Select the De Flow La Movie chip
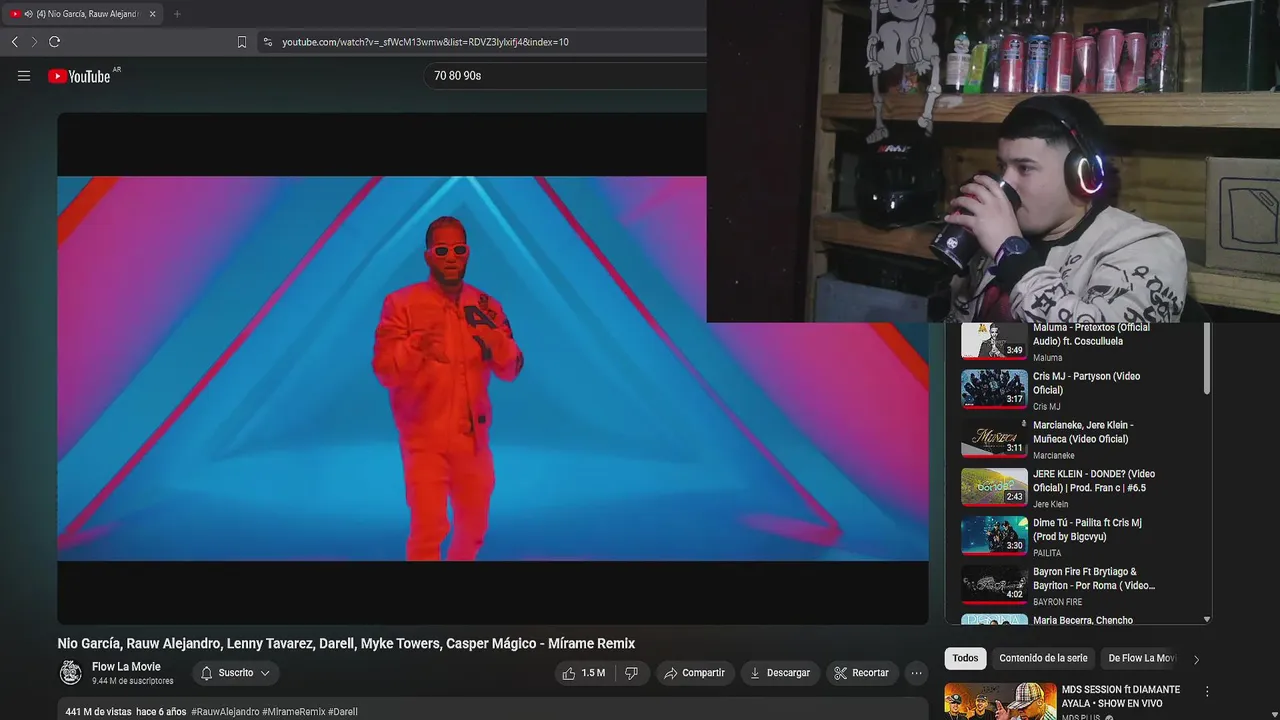1280x720 pixels. point(1142,658)
